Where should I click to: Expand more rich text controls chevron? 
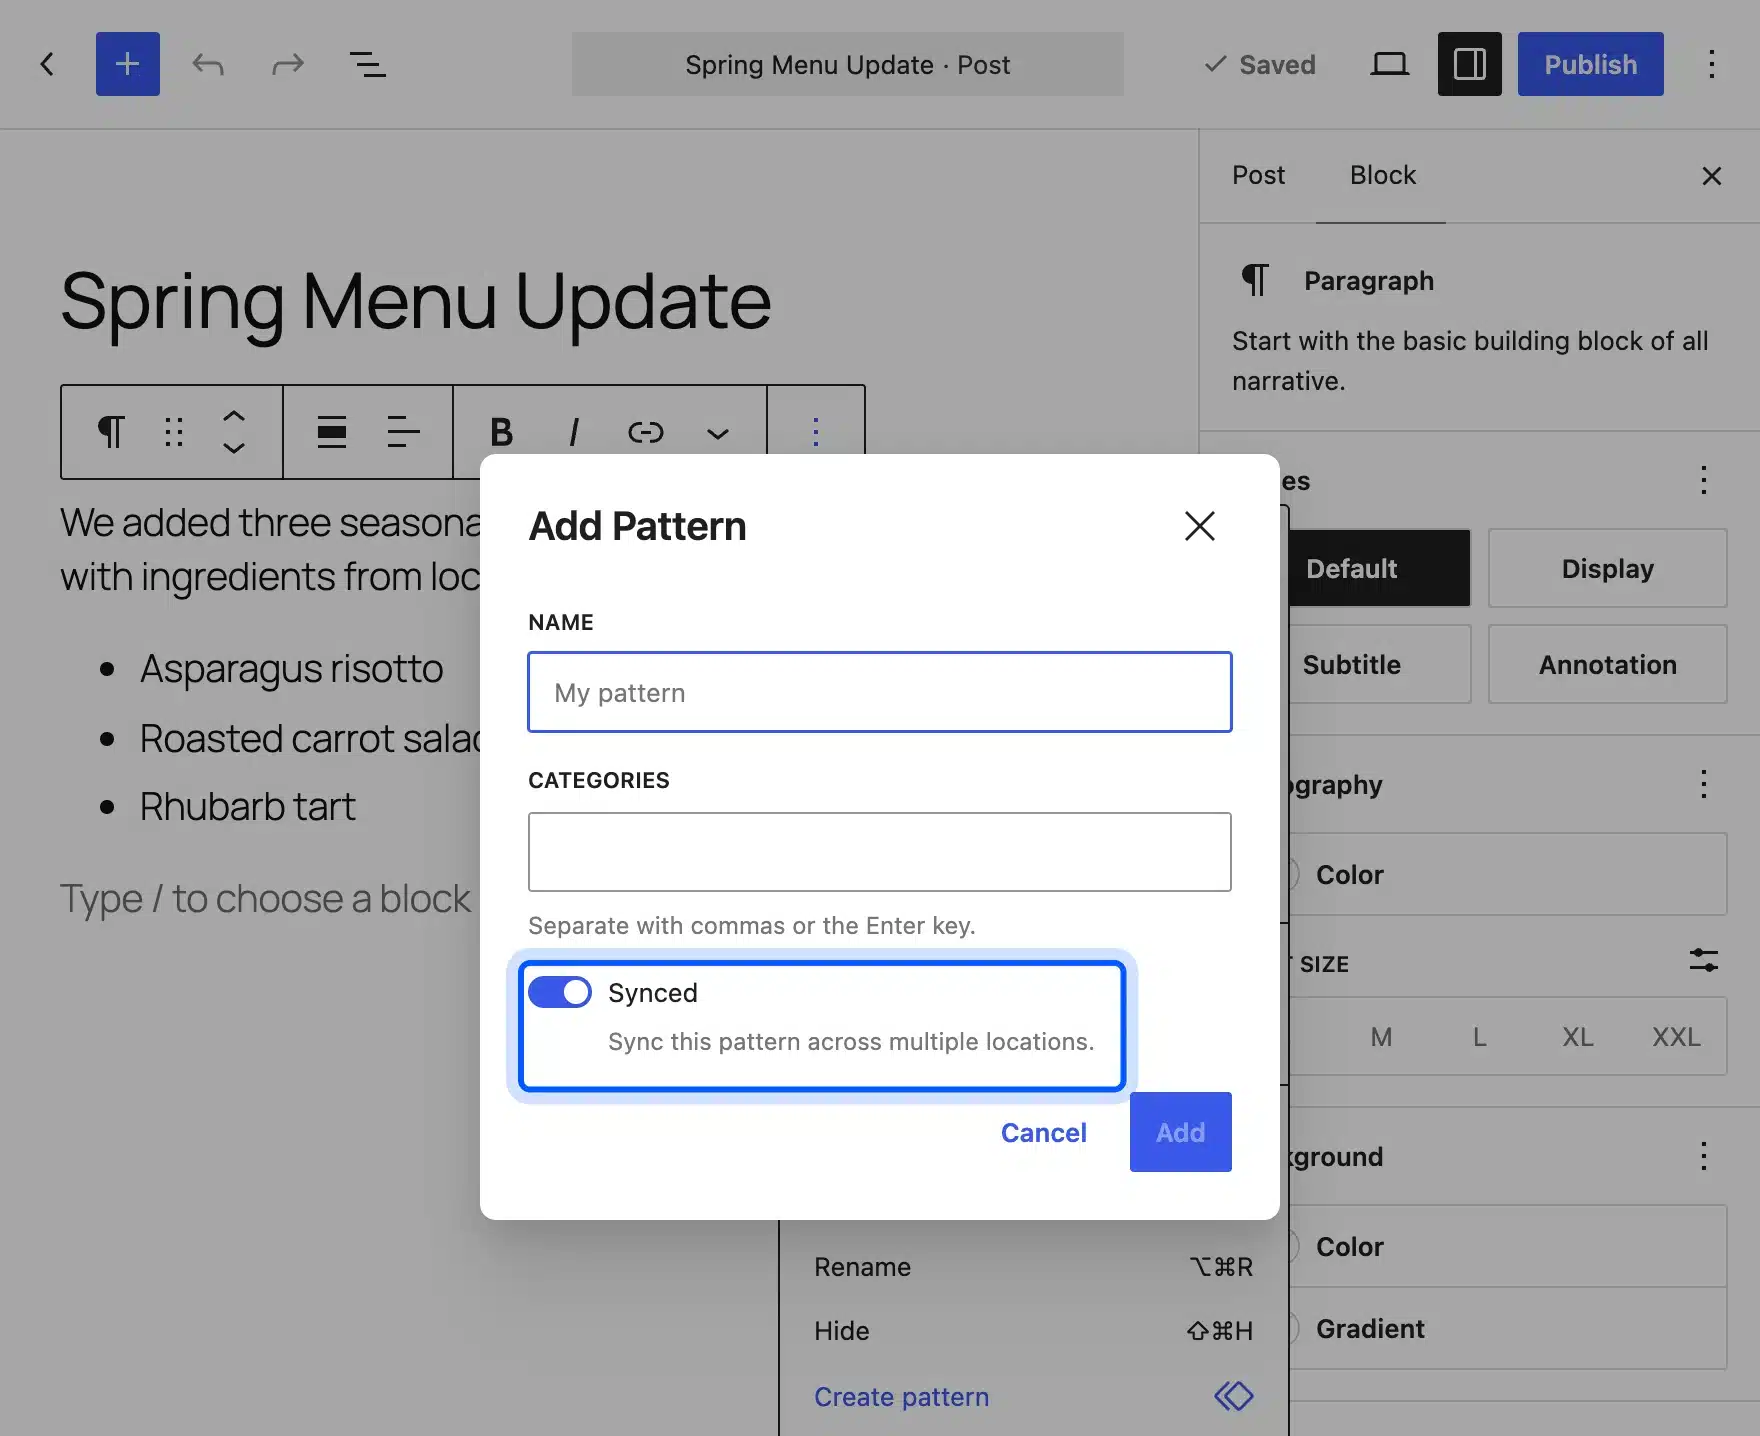pyautogui.click(x=718, y=433)
